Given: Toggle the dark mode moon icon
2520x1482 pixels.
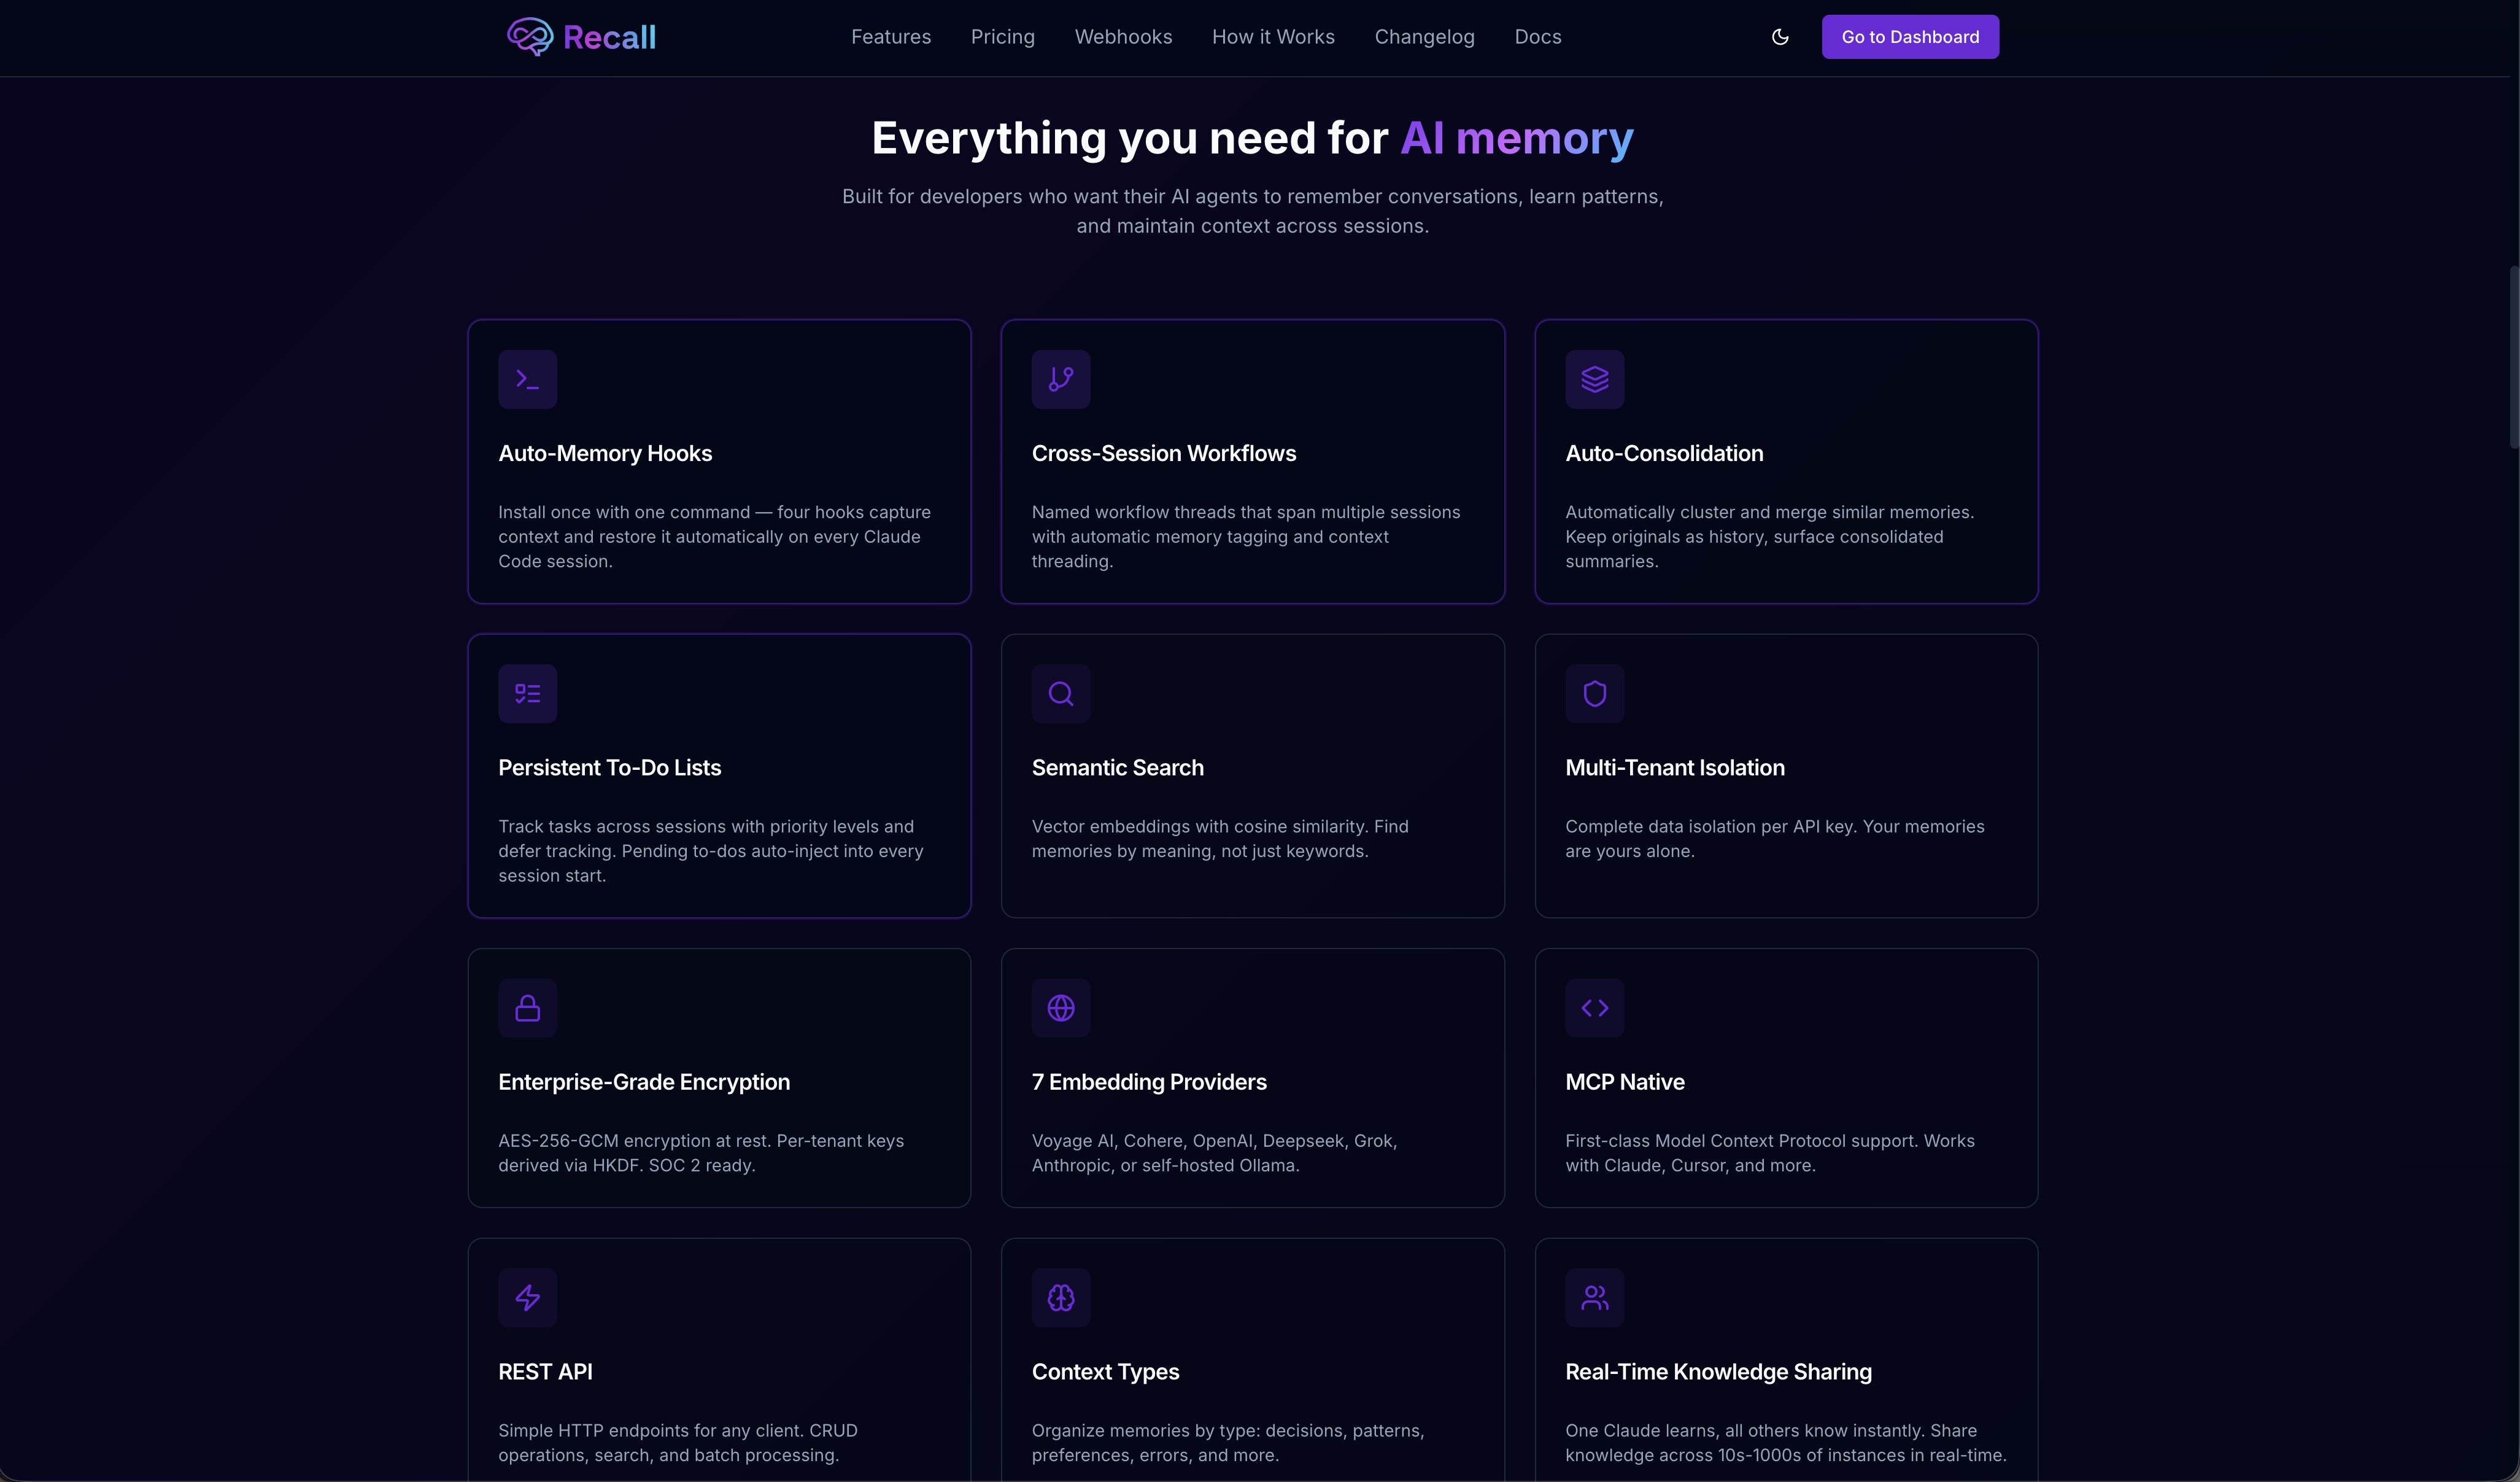Looking at the screenshot, I should pos(1780,37).
